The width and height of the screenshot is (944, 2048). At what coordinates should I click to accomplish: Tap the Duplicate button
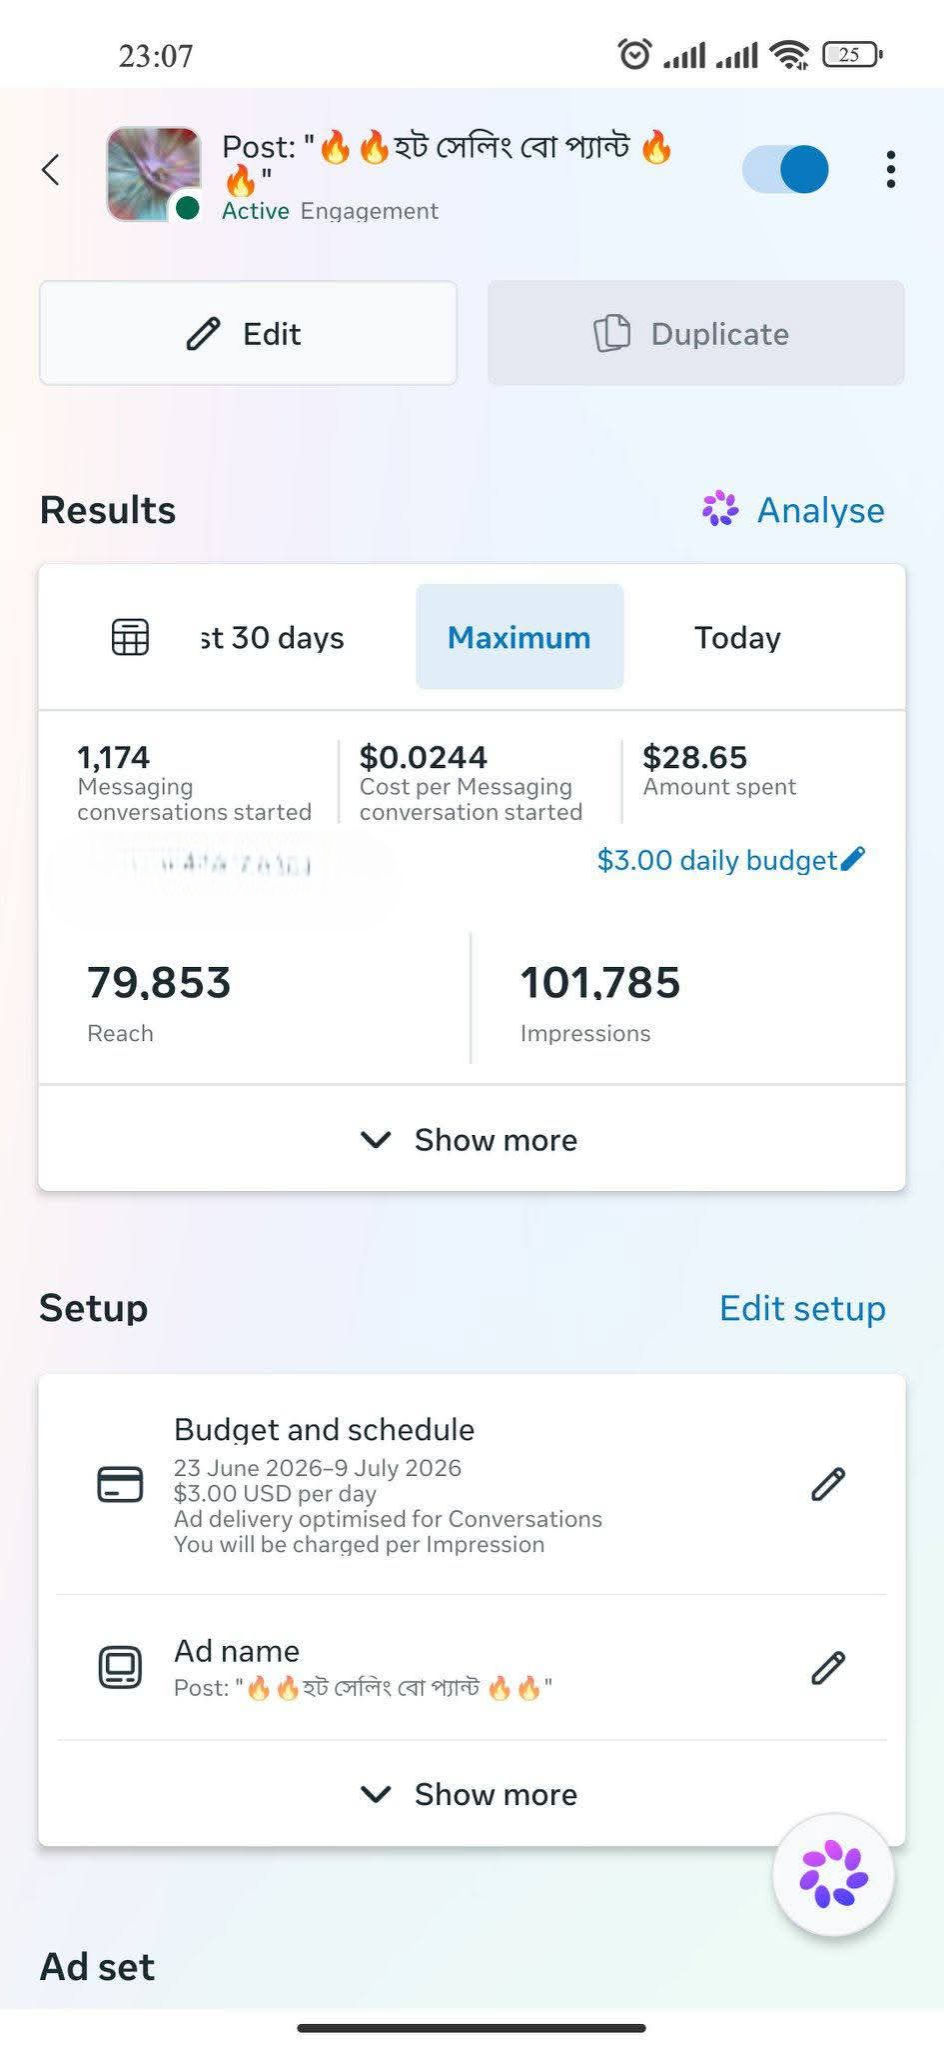[696, 333]
